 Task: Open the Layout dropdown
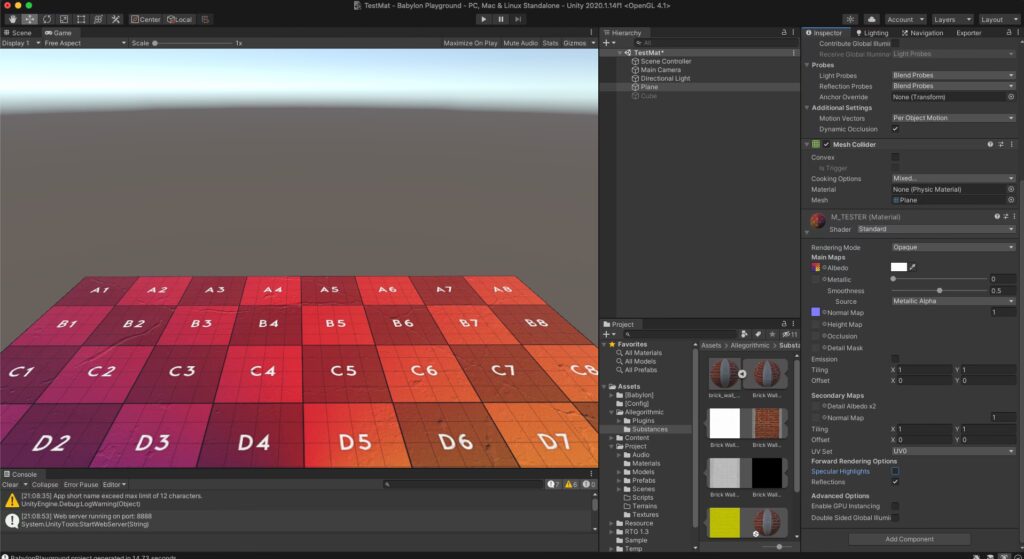[996, 19]
